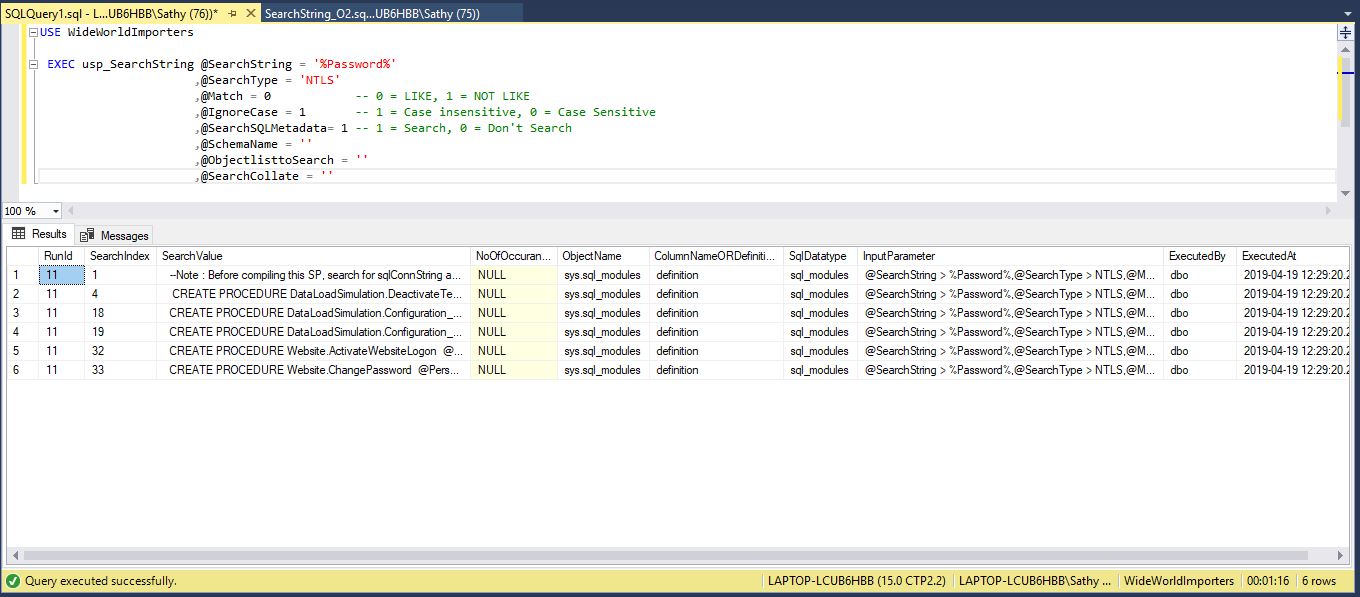This screenshot has width=1360, height=597.
Task: Select the NULL cell in row 1
Action: tap(514, 275)
